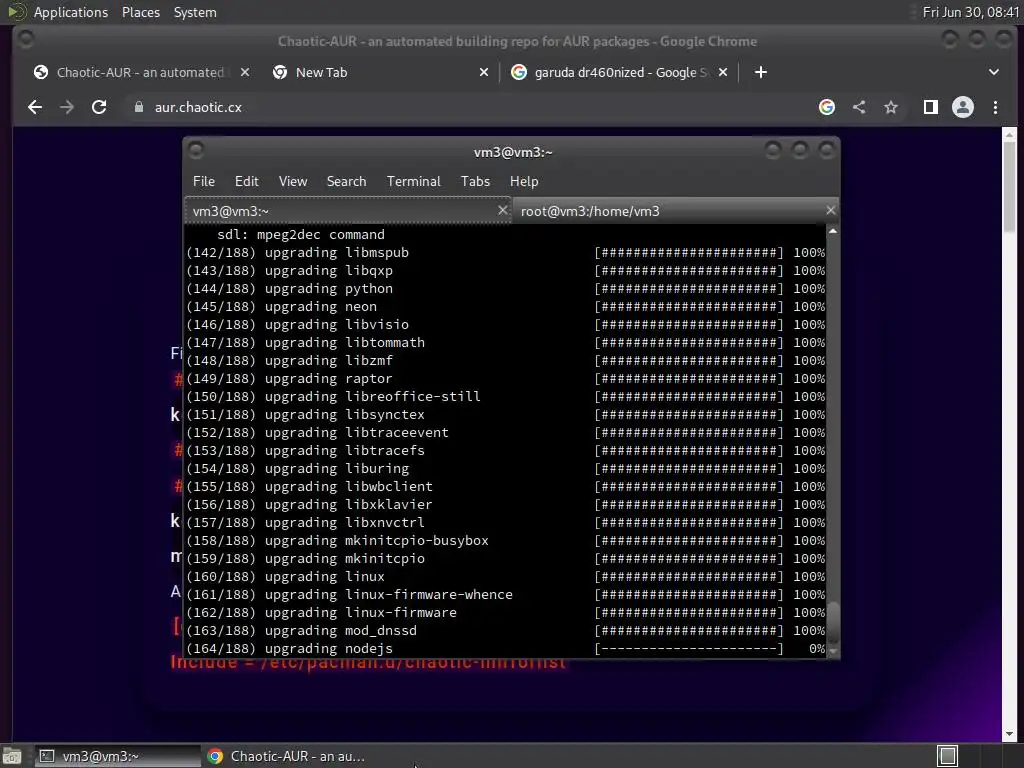The height and width of the screenshot is (768, 1024).
Task: Click terminal scrollbar down arrow
Action: [833, 650]
